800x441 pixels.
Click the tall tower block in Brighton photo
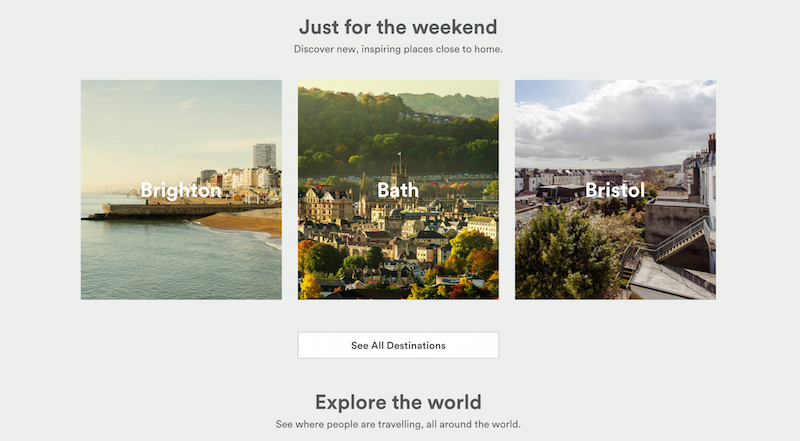264,155
